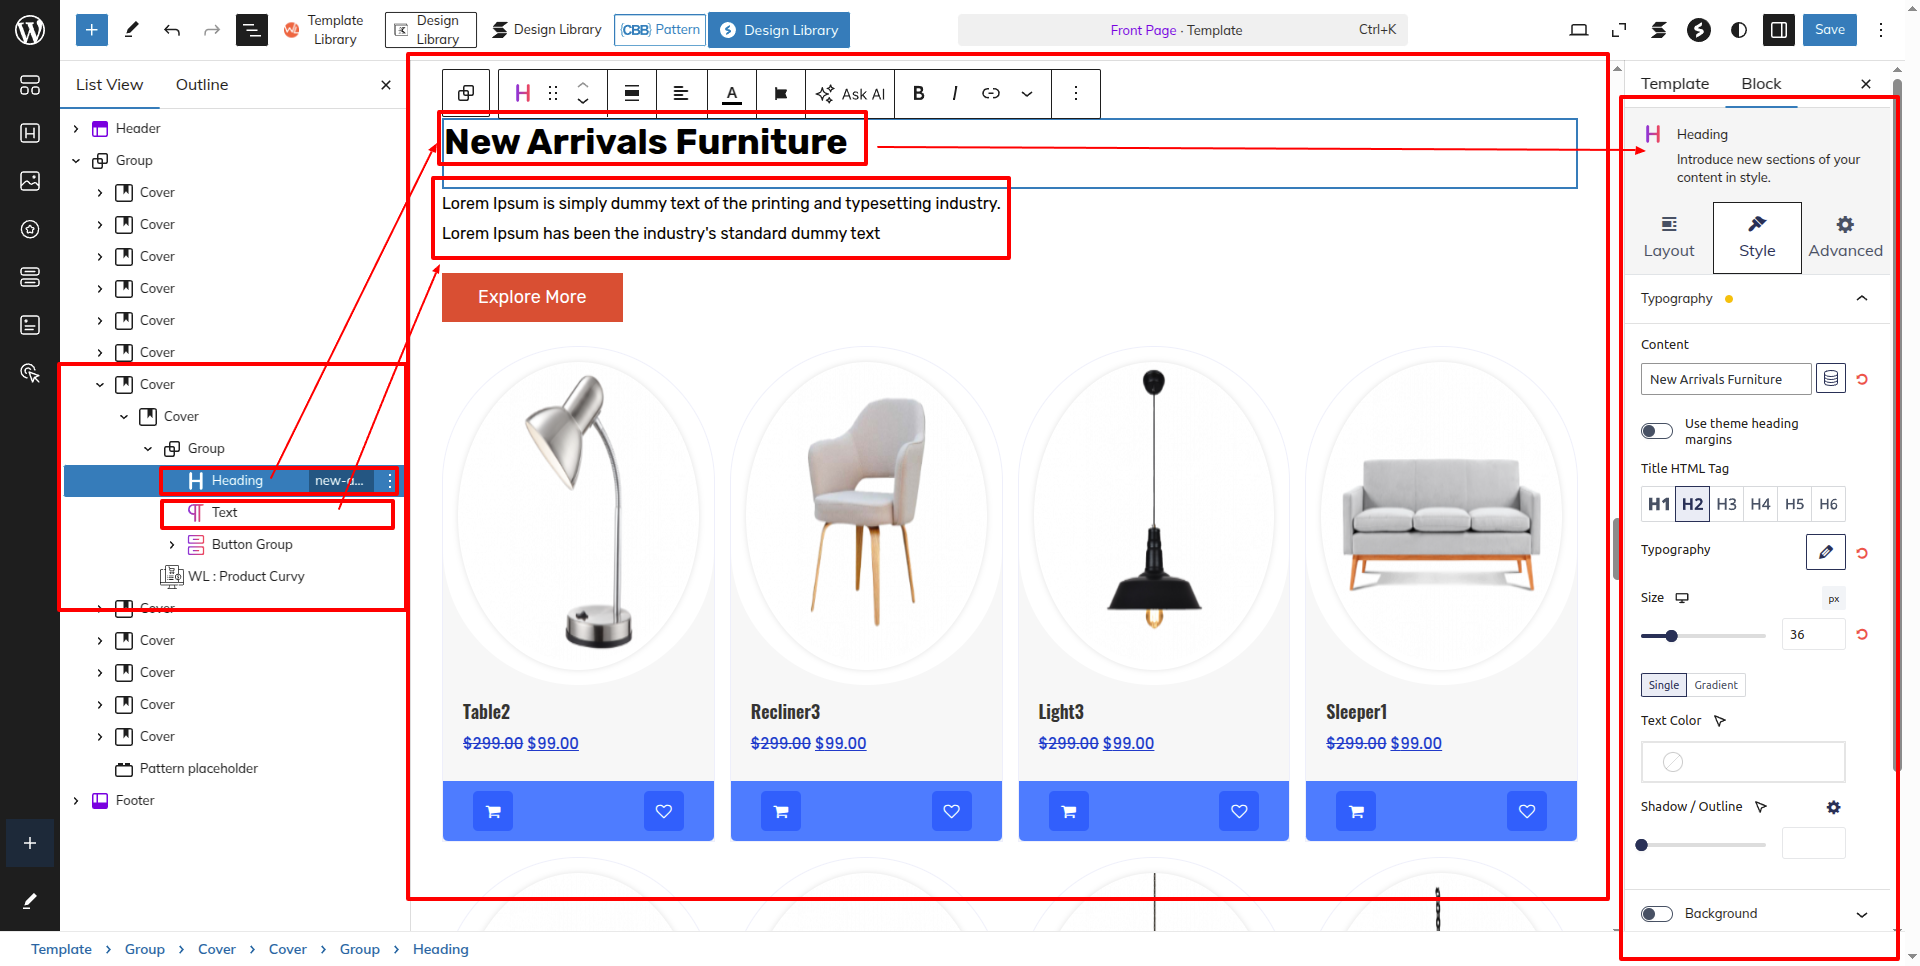The width and height of the screenshot is (1920, 966).
Task: Toggle the settings sidebar panel icon
Action: point(1779,30)
